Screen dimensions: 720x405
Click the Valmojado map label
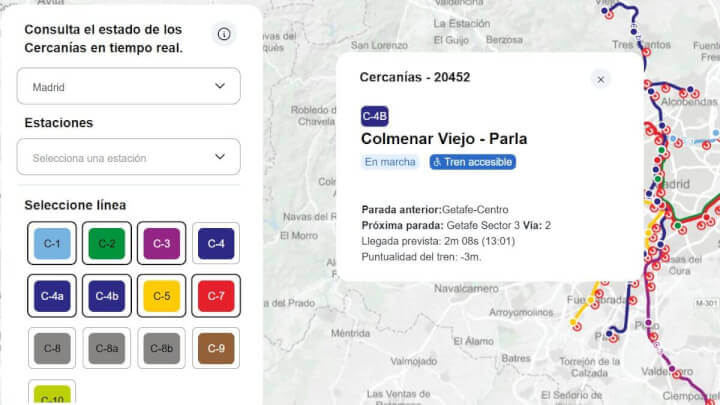[x=413, y=361]
